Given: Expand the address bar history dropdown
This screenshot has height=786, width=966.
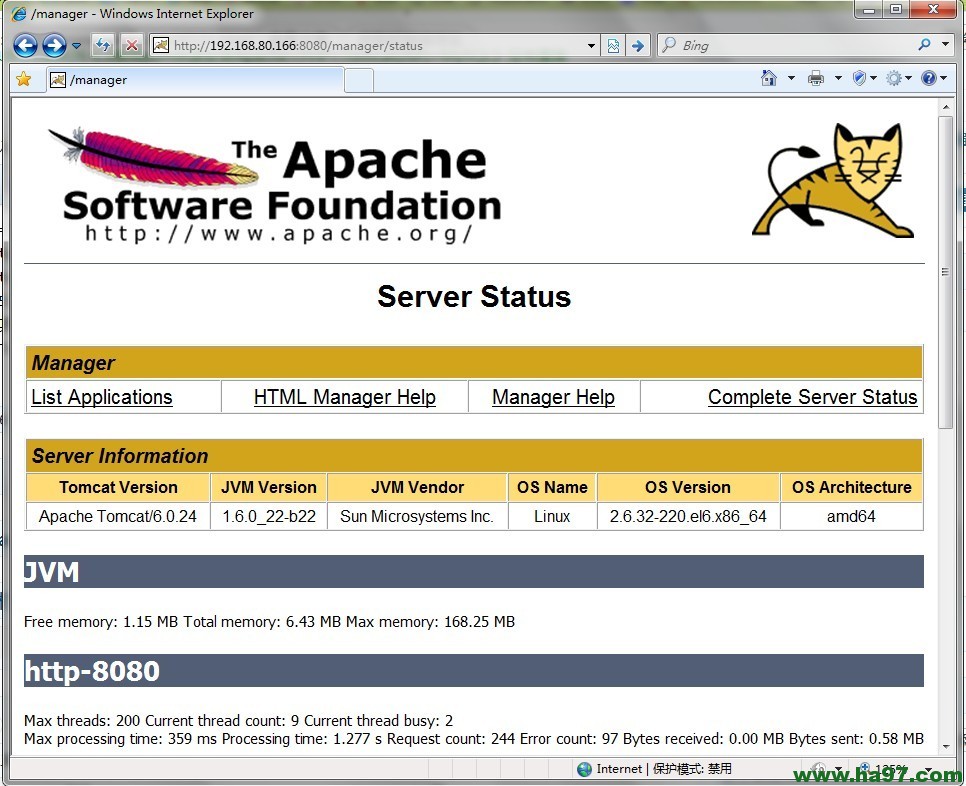Looking at the screenshot, I should click(x=590, y=44).
